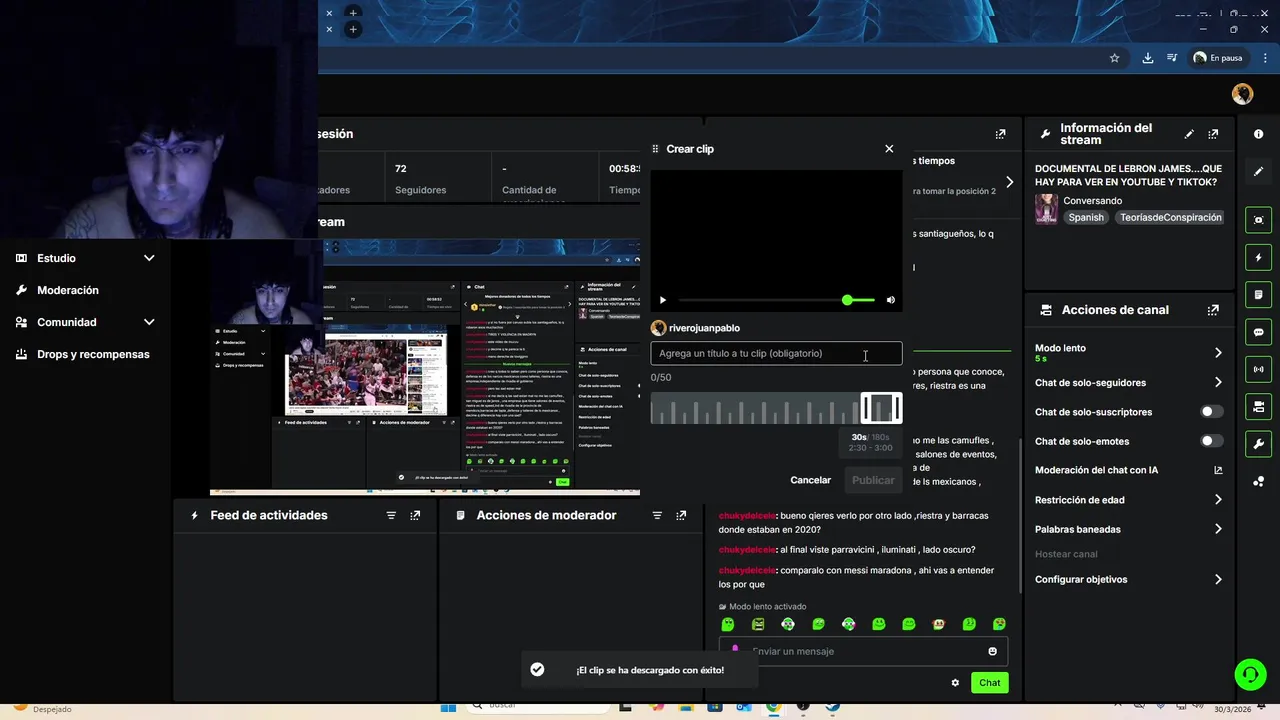The image size is (1280, 720).
Task: Select the clip range handle on timeline
Action: pos(881,408)
